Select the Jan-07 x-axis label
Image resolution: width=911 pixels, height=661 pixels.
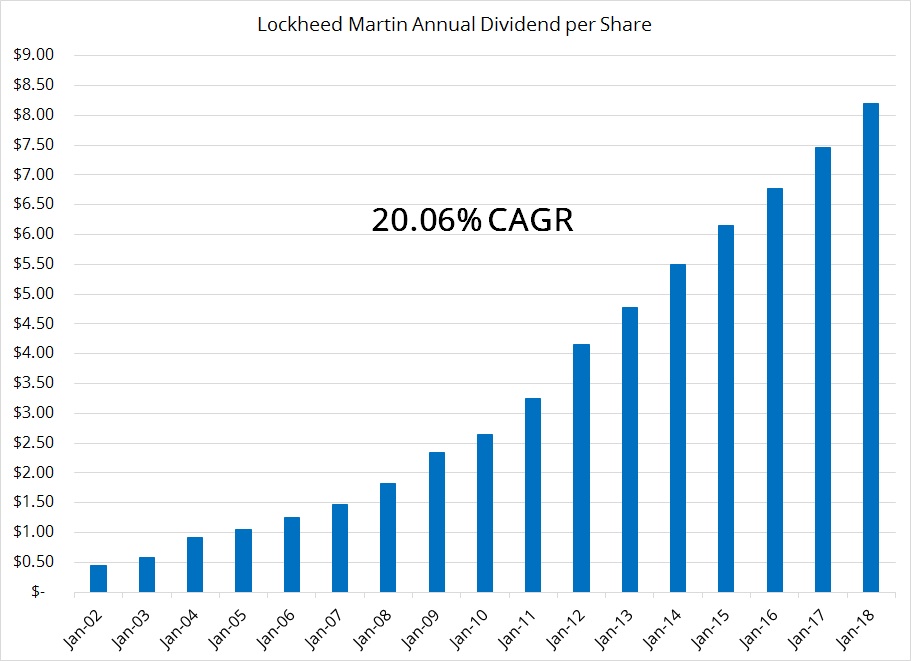(x=324, y=630)
